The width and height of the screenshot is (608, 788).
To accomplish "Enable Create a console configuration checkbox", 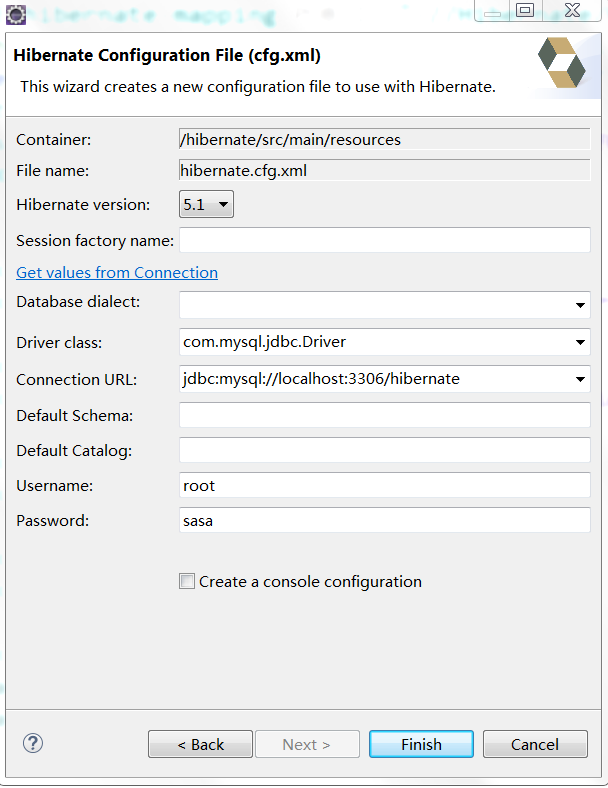I will [x=187, y=581].
